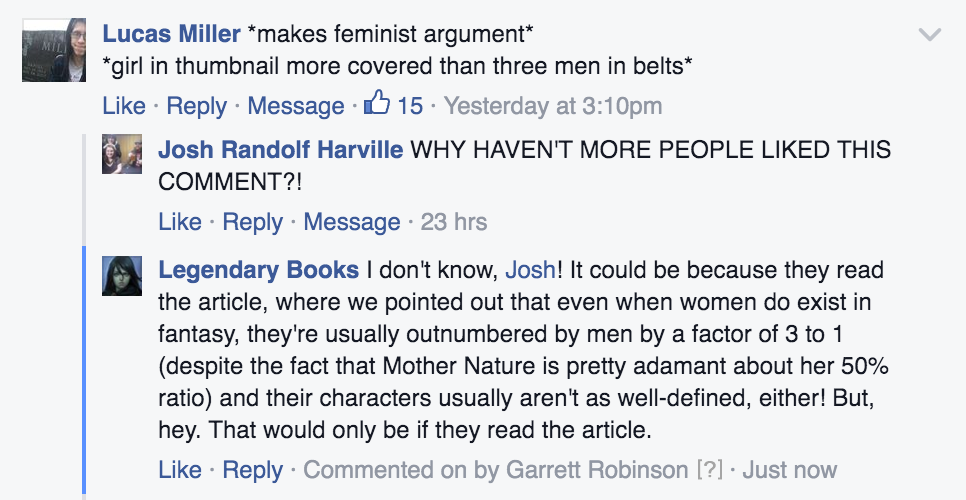Open the comment options chevron menu
The width and height of the screenshot is (966, 500).
click(930, 35)
